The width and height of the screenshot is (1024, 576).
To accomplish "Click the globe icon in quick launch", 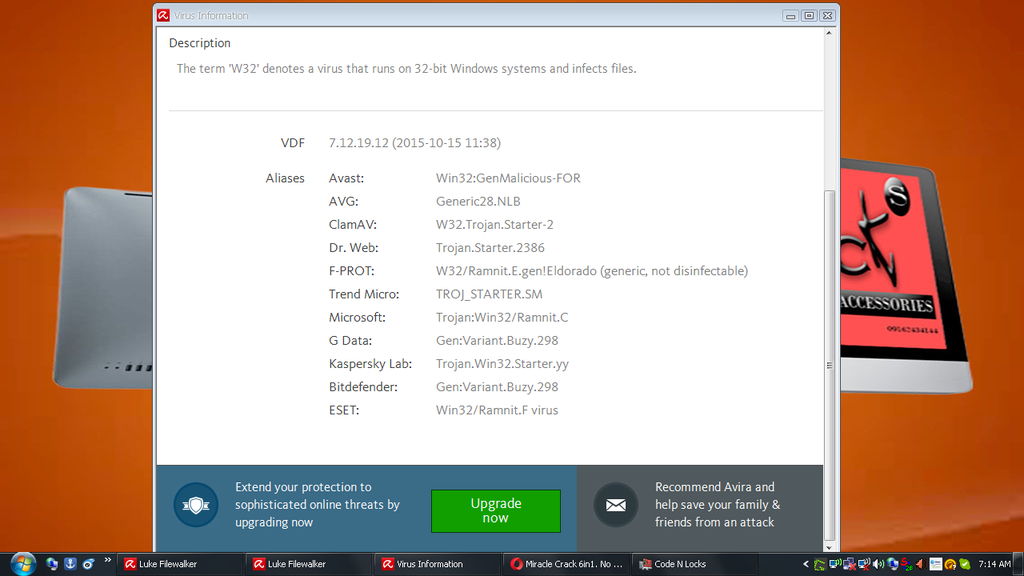I will tap(52, 564).
